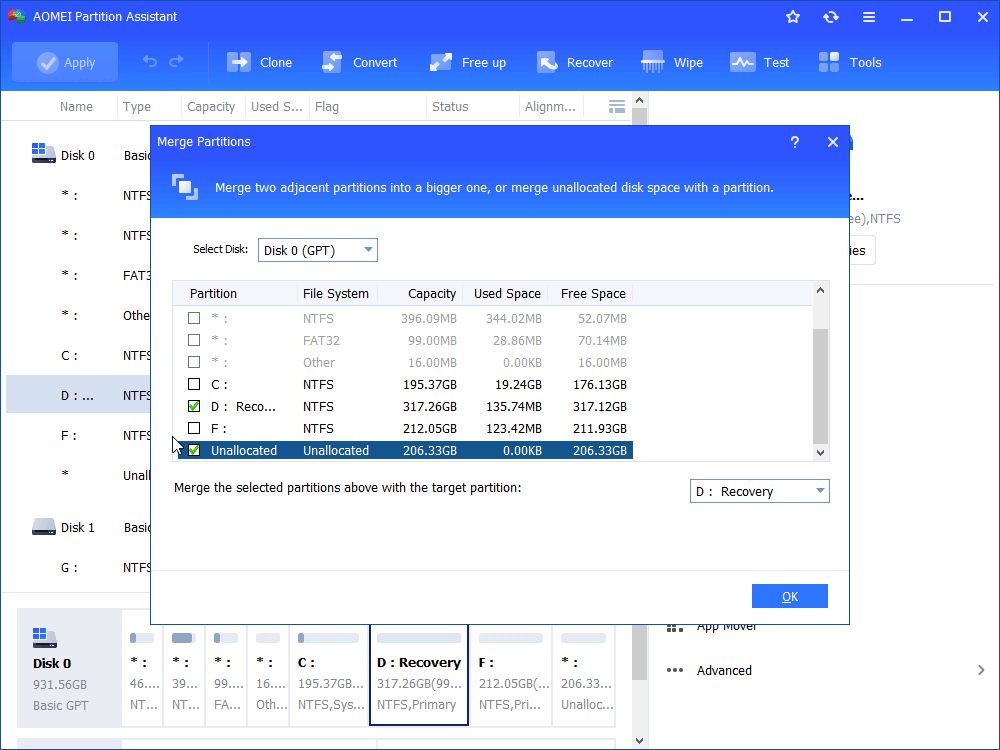1000x750 pixels.
Task: Open the Select Disk dropdown
Action: (318, 250)
